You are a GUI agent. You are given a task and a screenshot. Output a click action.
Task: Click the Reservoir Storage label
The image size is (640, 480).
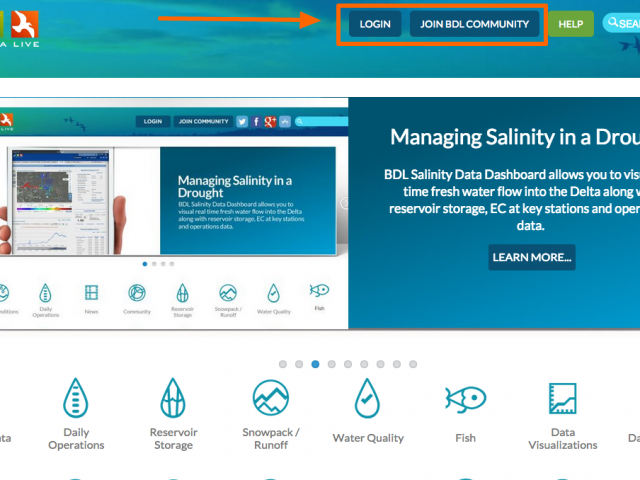coord(173,438)
